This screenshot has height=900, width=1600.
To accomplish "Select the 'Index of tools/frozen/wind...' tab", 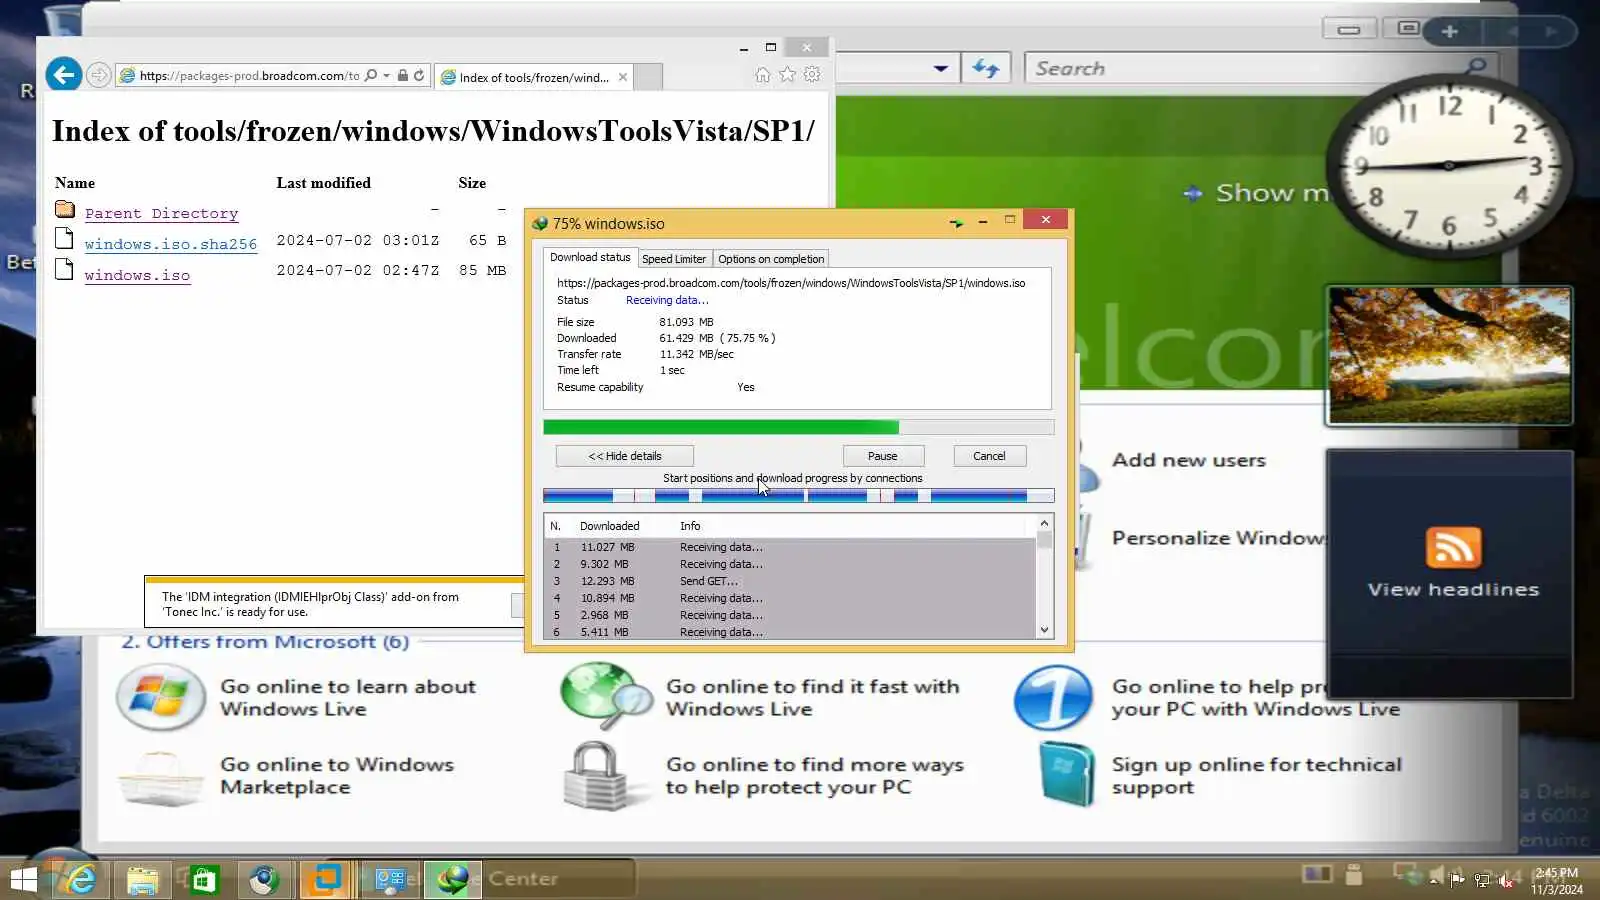I will point(534,77).
